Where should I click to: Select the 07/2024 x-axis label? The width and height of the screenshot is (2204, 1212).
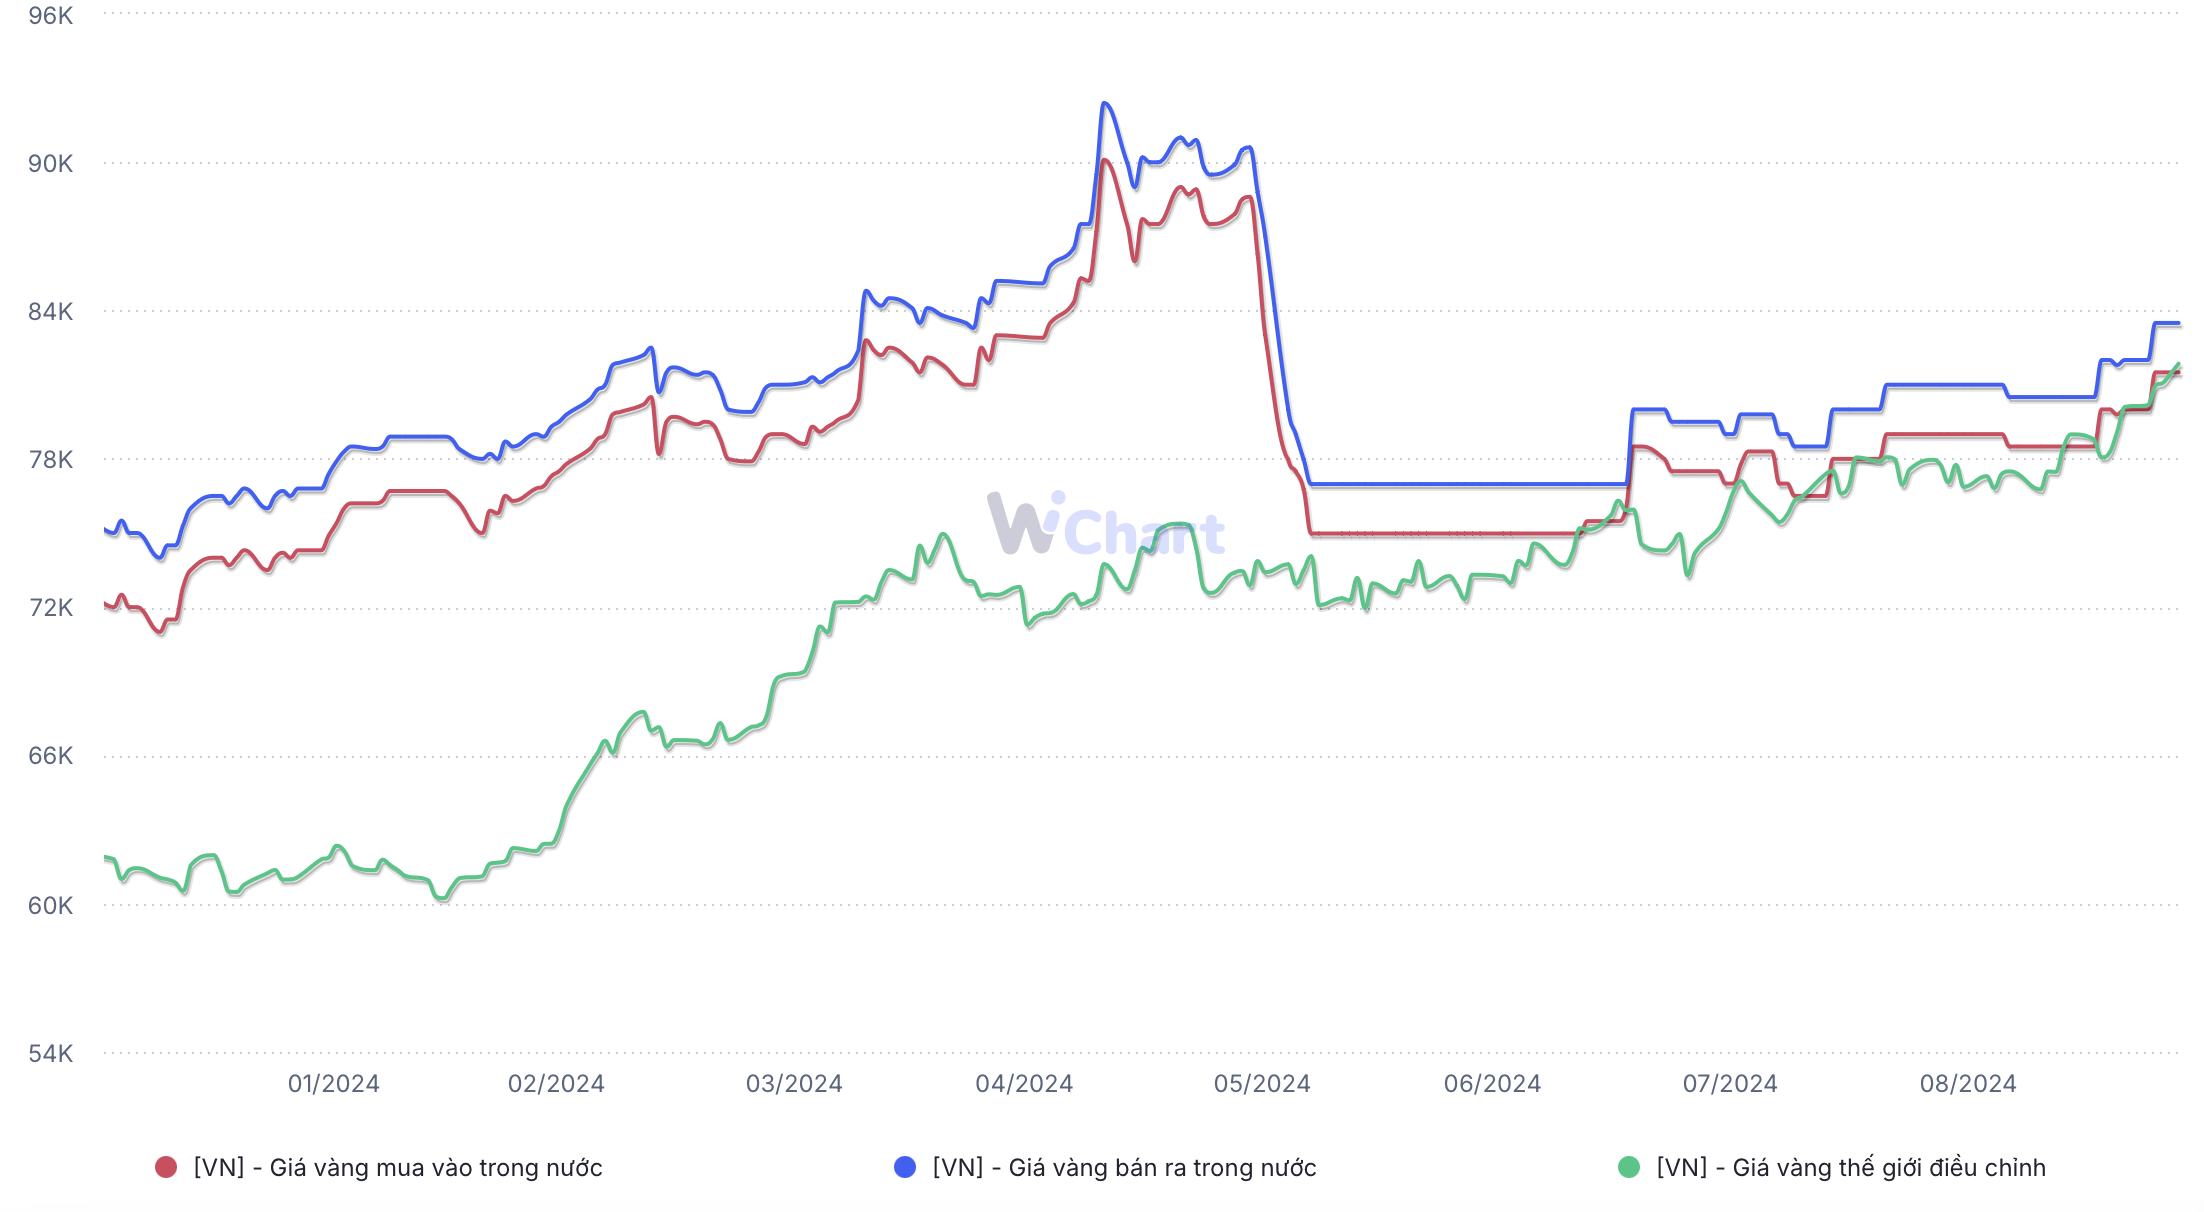pyautogui.click(x=1730, y=1084)
